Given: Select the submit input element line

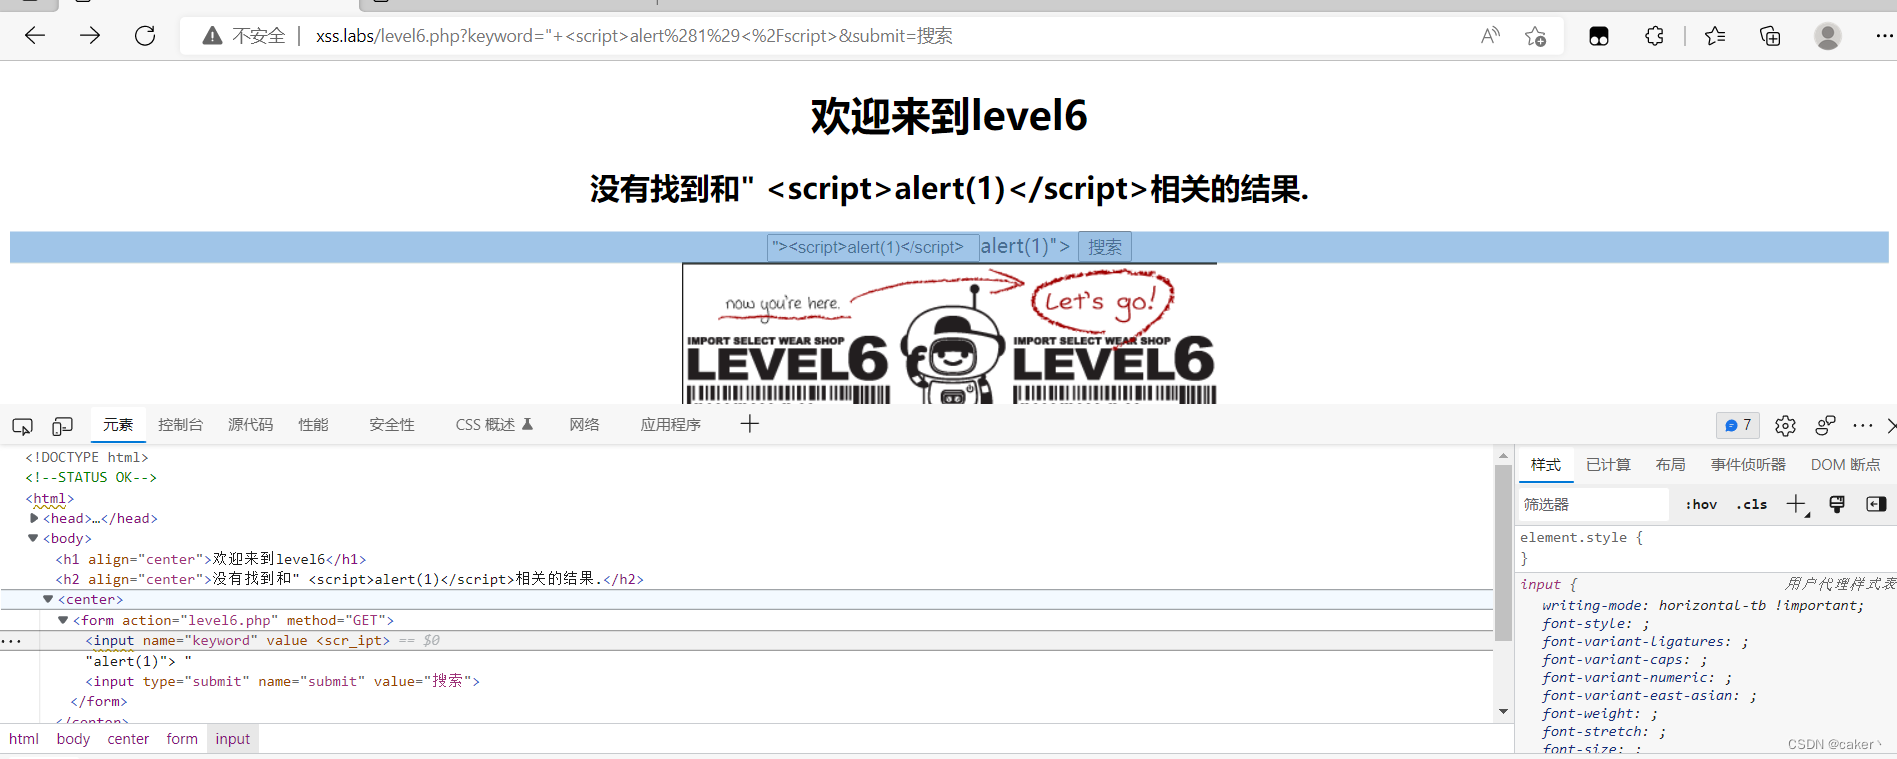Looking at the screenshot, I should click(282, 681).
